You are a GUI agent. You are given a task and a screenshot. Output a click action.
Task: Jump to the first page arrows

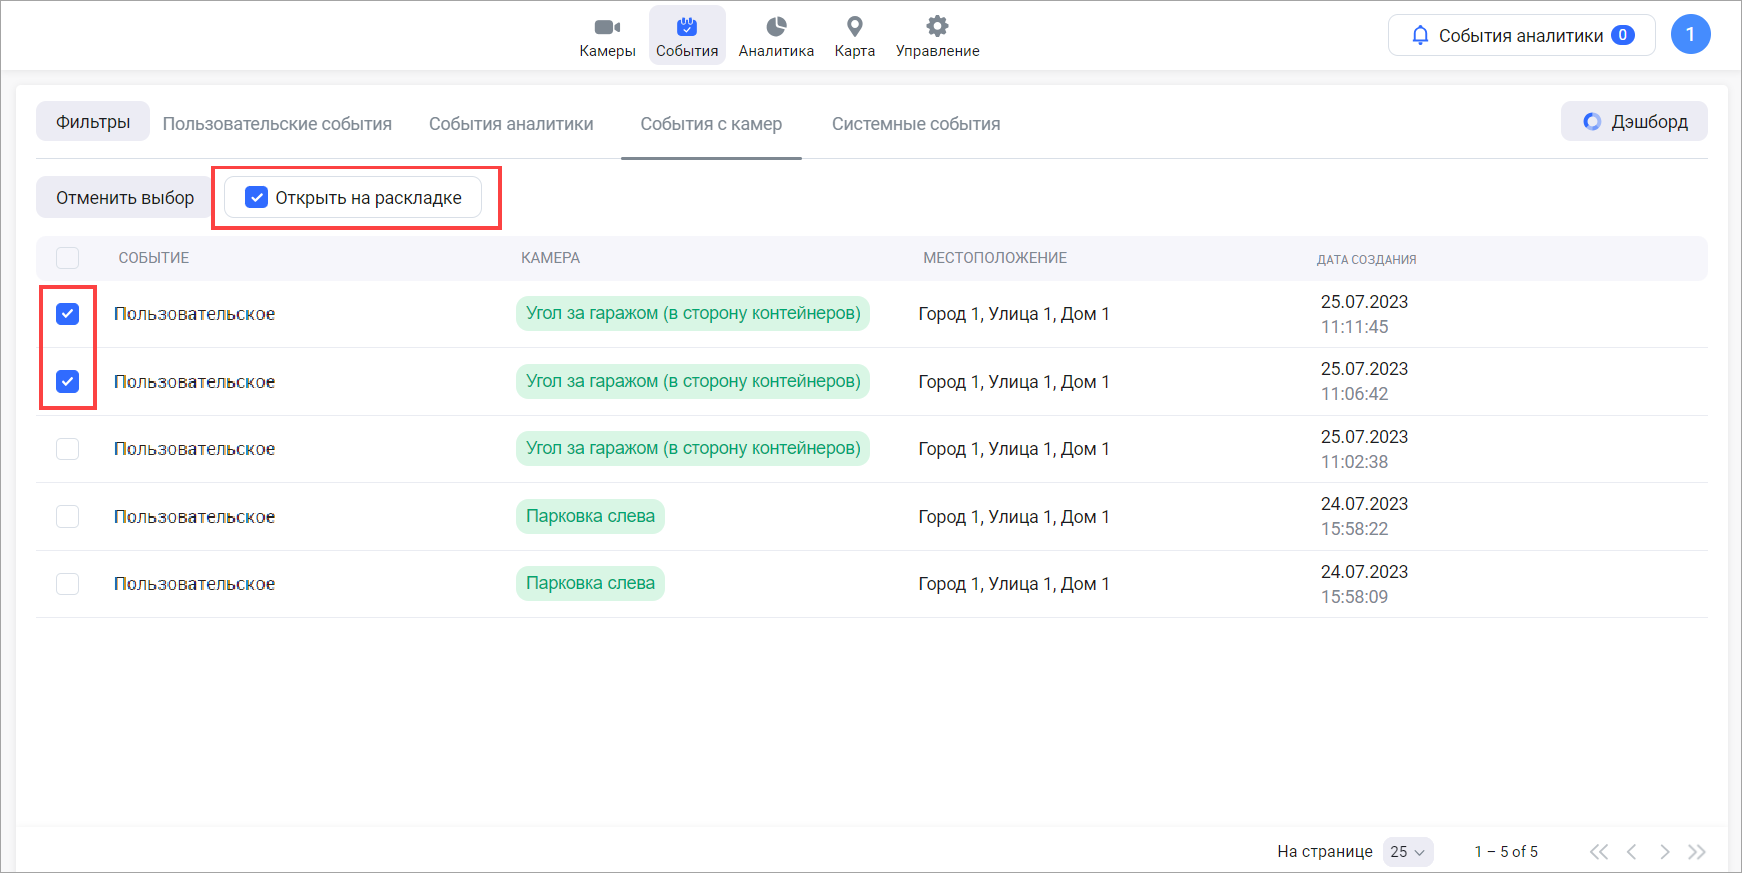pos(1599,852)
